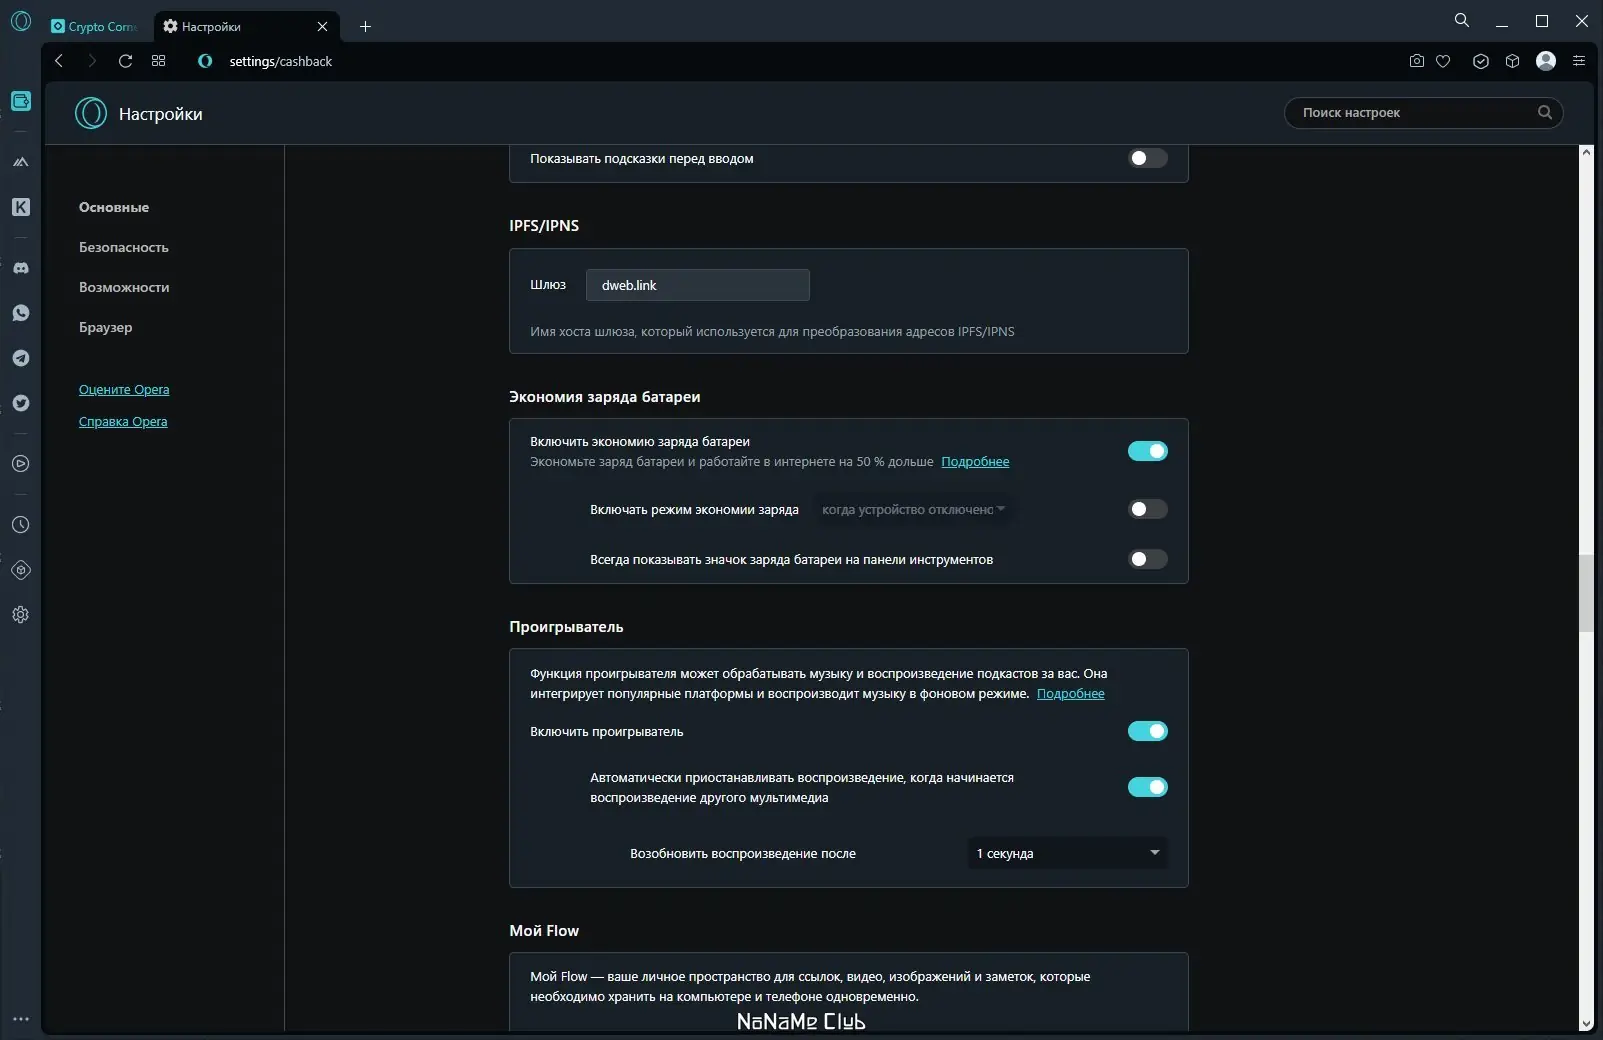Click the 'IPFS/IPNS' section heading
The image size is (1603, 1040).
544,225
